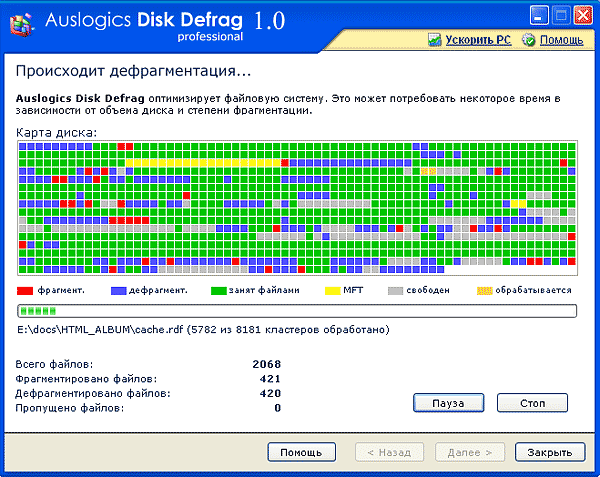Screen dimensions: 600x477
Task: Open the Ускорить PC link
Action: (x=478, y=40)
